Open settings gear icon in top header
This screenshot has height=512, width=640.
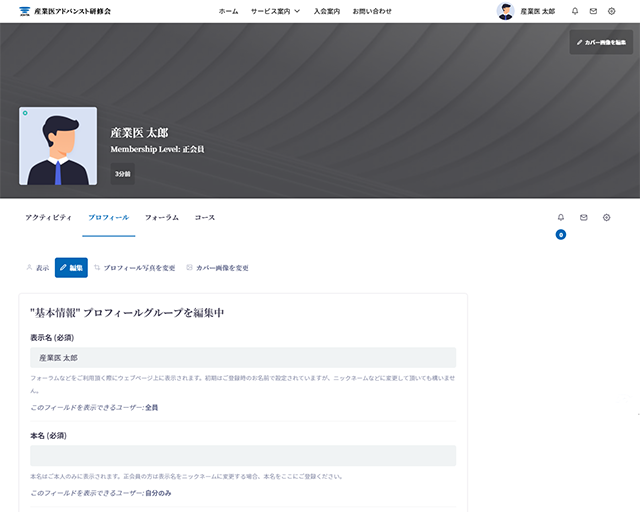(611, 11)
